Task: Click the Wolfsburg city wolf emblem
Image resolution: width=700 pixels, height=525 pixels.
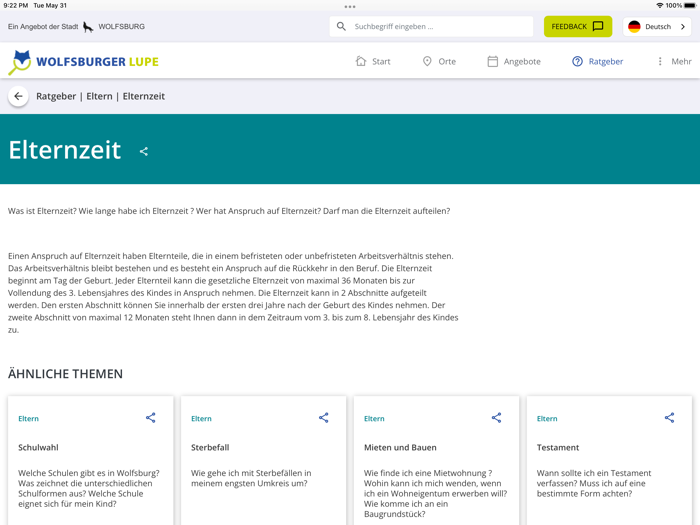Action: pos(88,27)
